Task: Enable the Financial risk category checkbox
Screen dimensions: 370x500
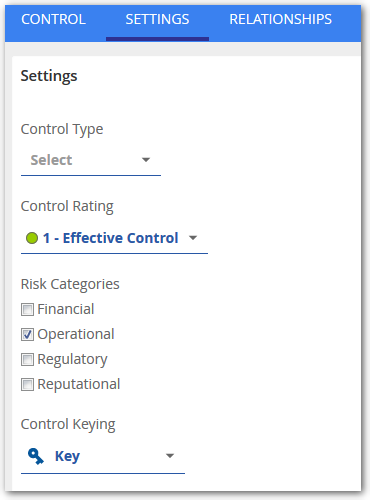Action: click(27, 309)
